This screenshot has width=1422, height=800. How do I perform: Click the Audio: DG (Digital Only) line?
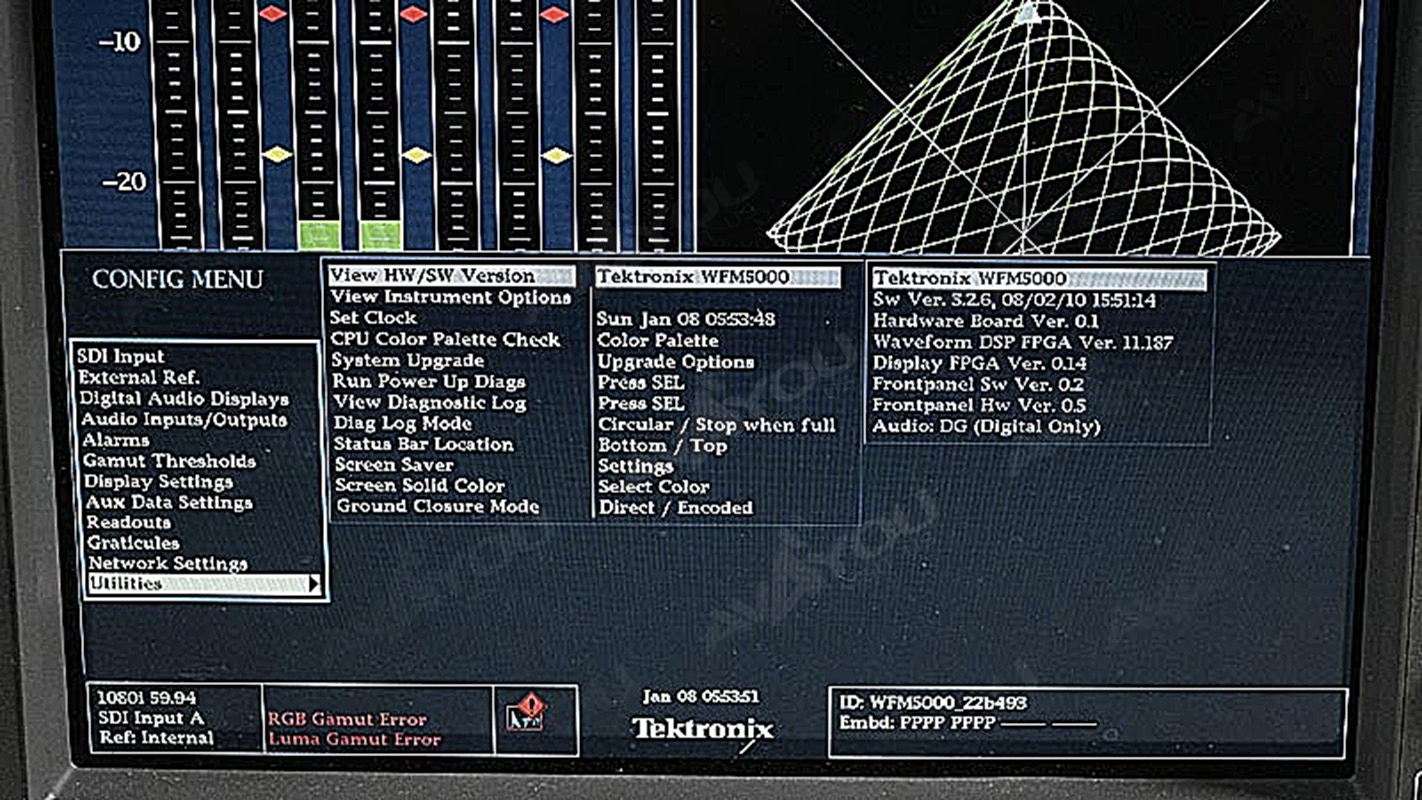(986, 427)
